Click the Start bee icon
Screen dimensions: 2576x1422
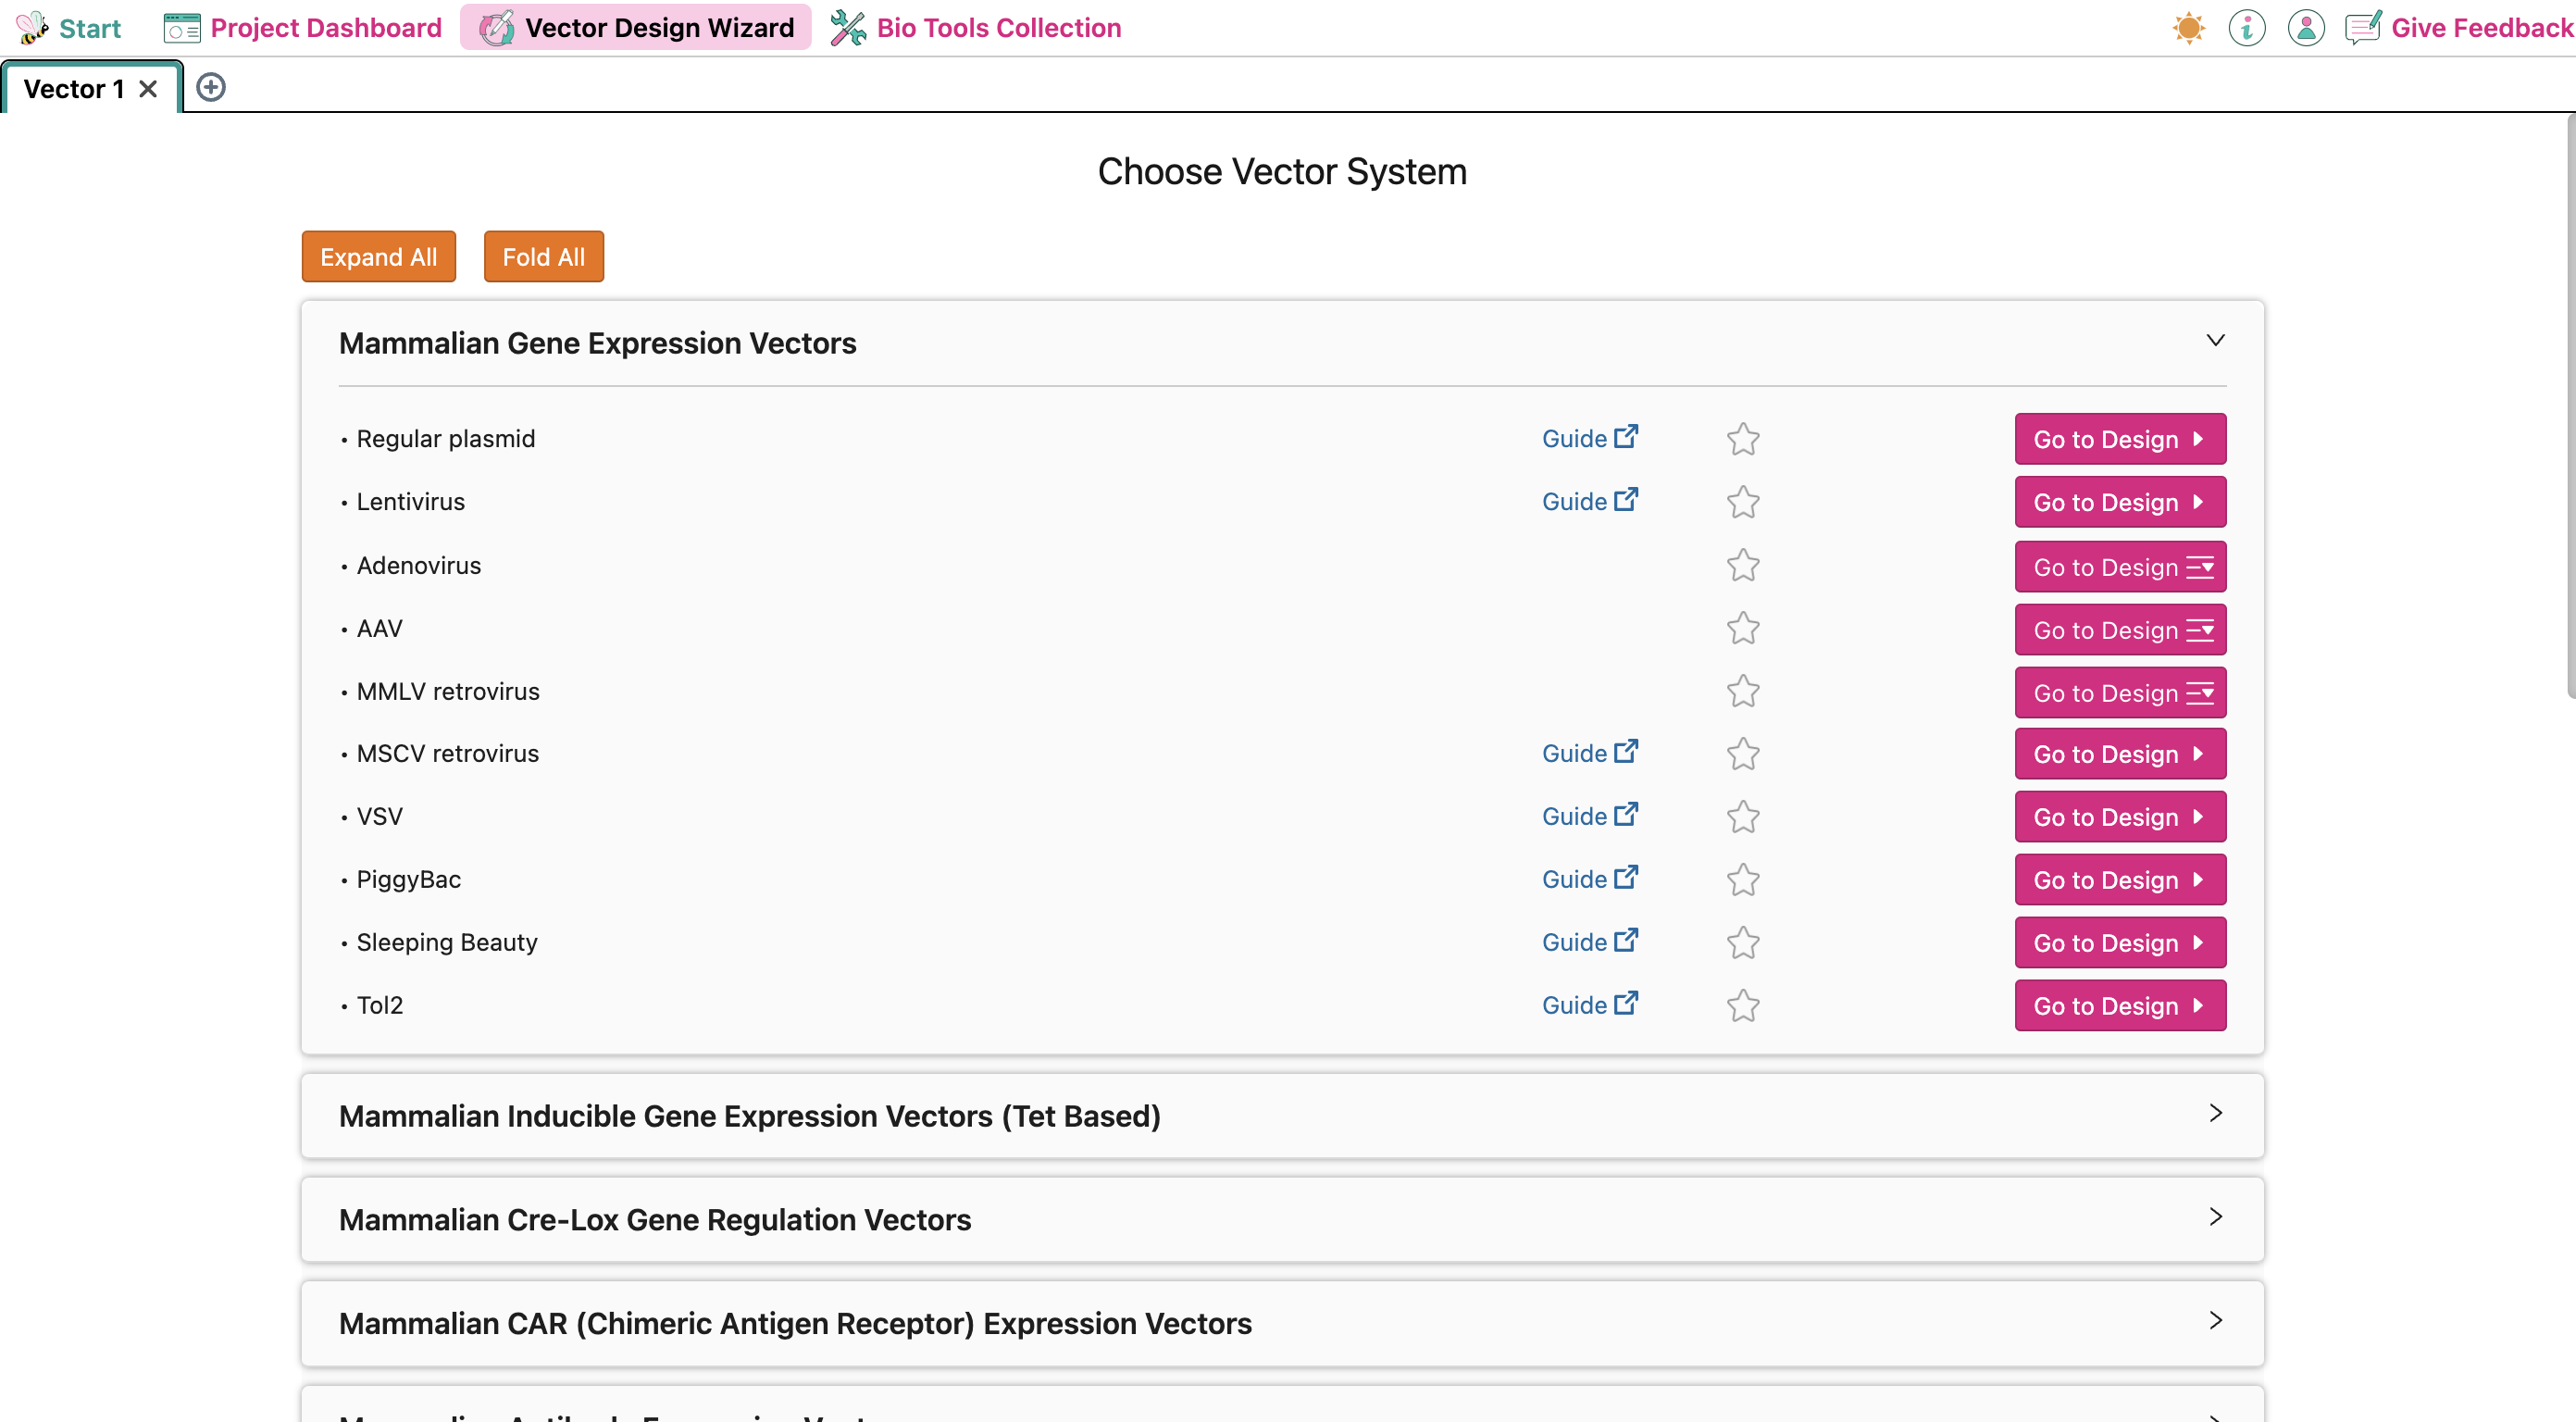(x=32, y=28)
